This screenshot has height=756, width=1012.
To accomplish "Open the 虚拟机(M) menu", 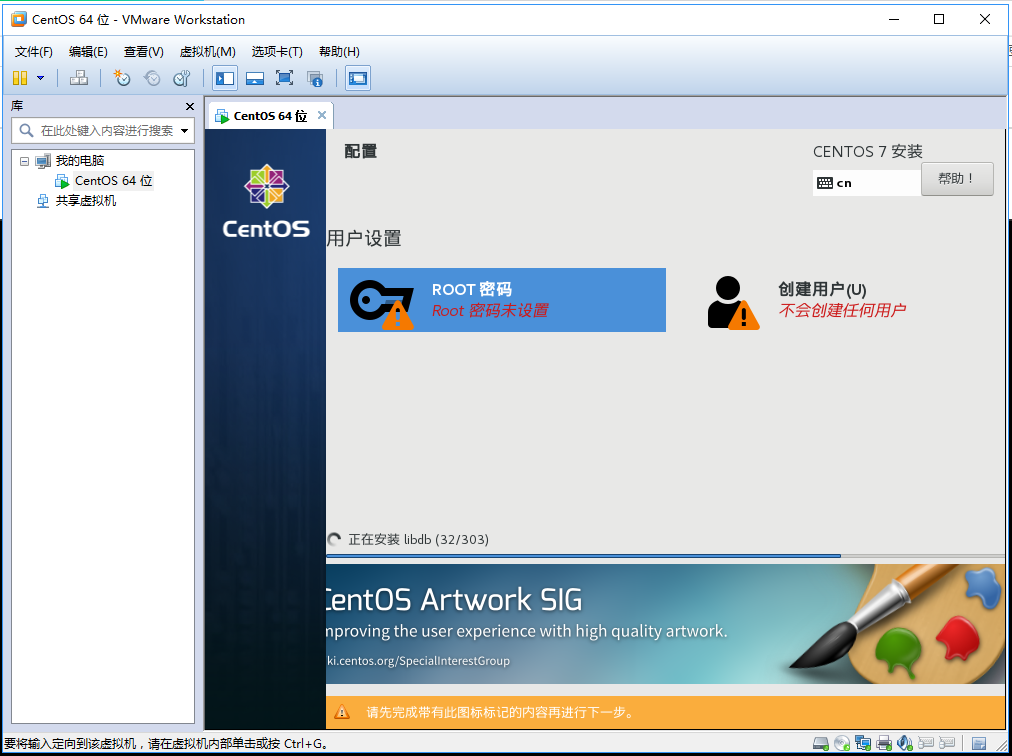I will point(207,52).
